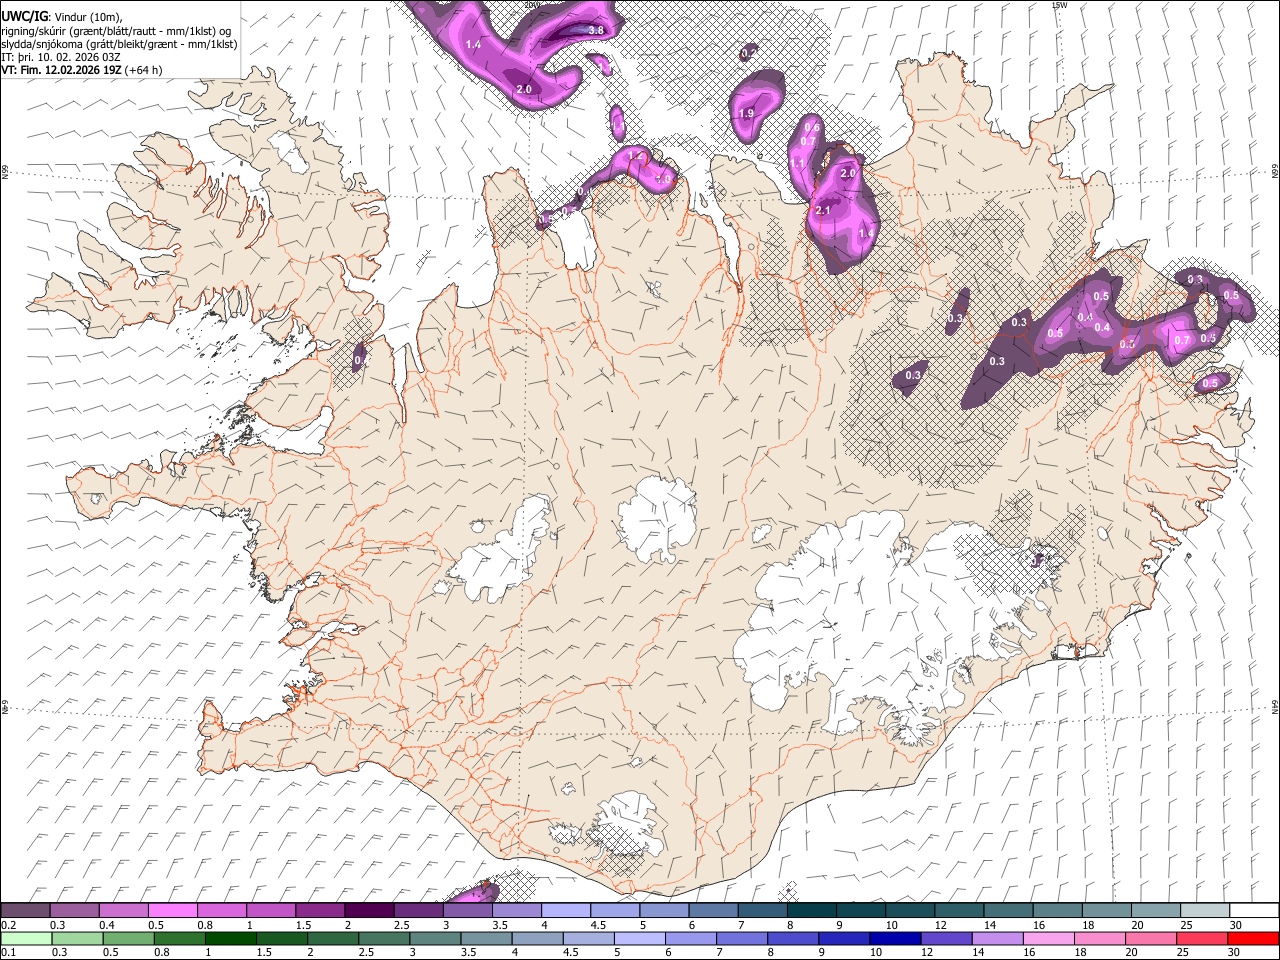Pick the pale grey swatch at 25 in snow legend
The height and width of the screenshot is (960, 1280).
click(x=1204, y=911)
